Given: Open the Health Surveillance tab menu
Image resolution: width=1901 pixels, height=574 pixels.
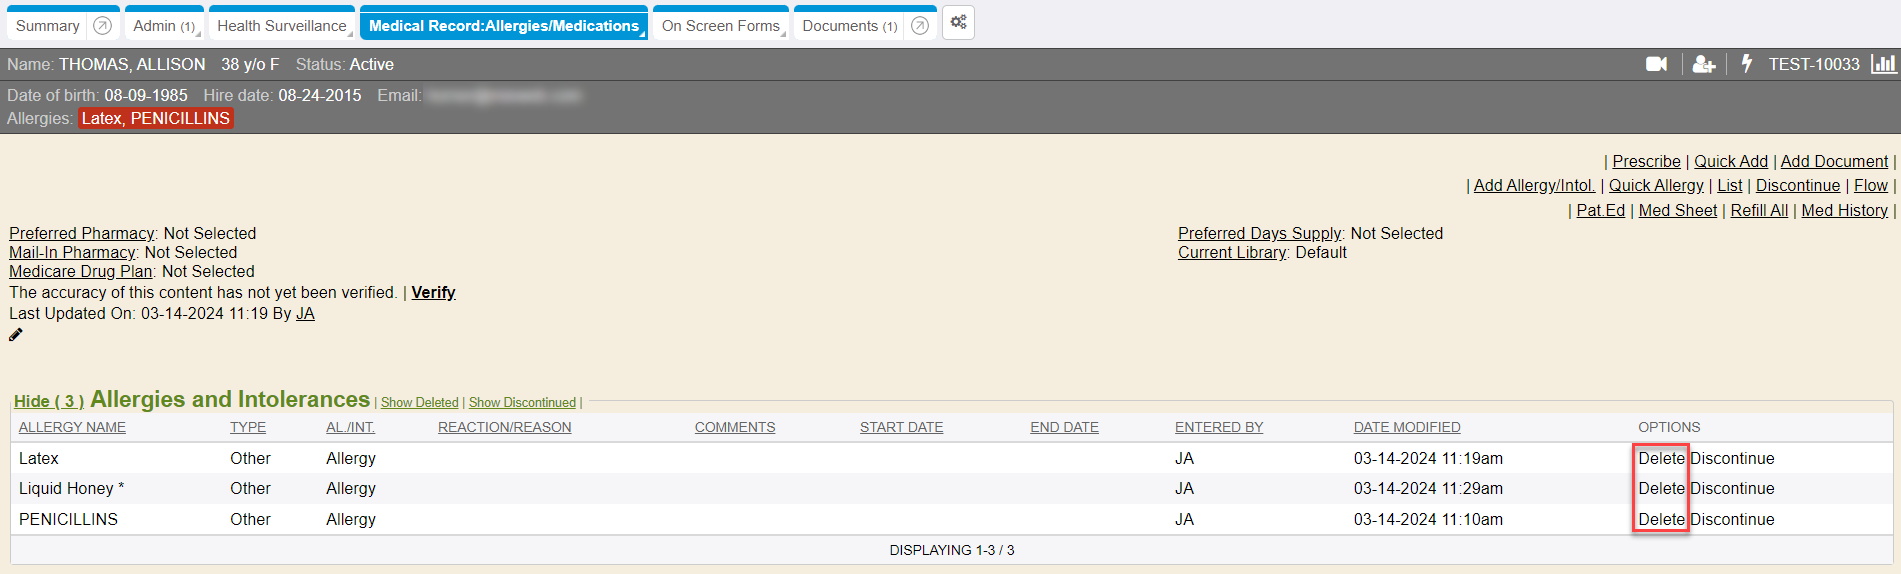Looking at the screenshot, I should pyautogui.click(x=282, y=26).
